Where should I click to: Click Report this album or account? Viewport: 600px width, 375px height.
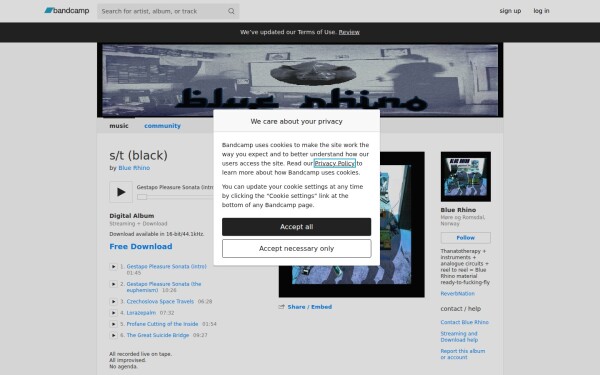tap(462, 354)
